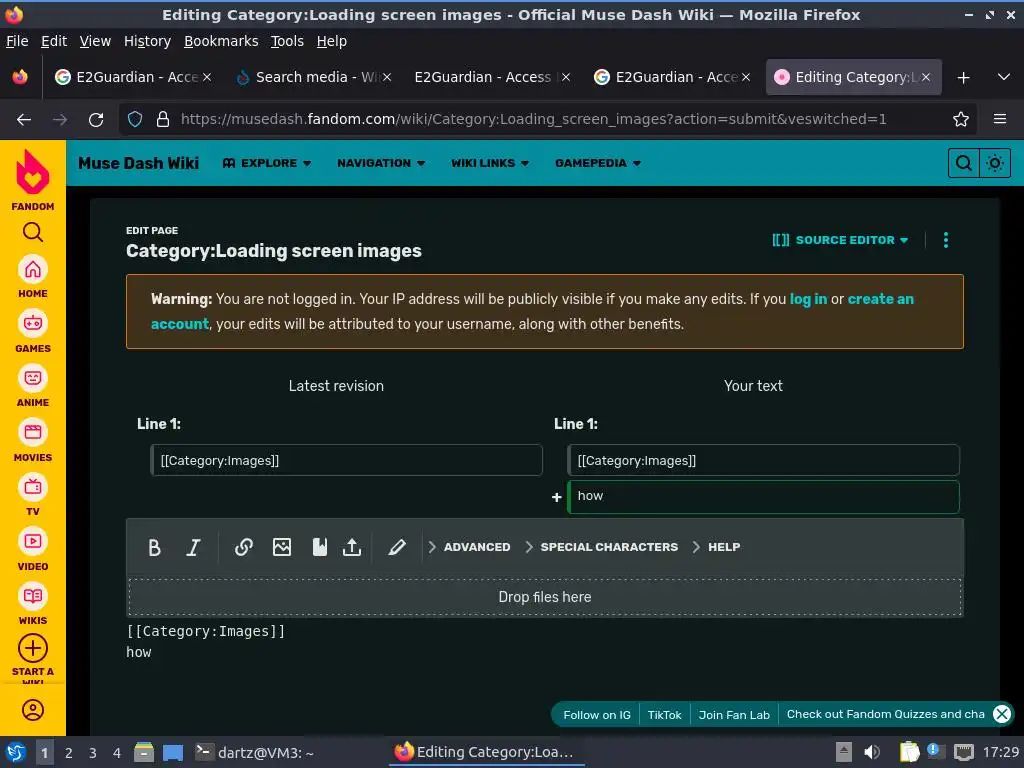Show site security lock information
Viewport: 1024px width, 768px height.
pyautogui.click(x=163, y=119)
